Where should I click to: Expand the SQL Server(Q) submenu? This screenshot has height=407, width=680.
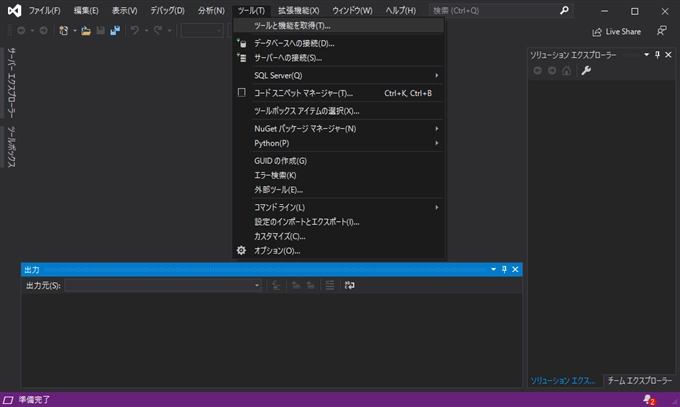338,75
